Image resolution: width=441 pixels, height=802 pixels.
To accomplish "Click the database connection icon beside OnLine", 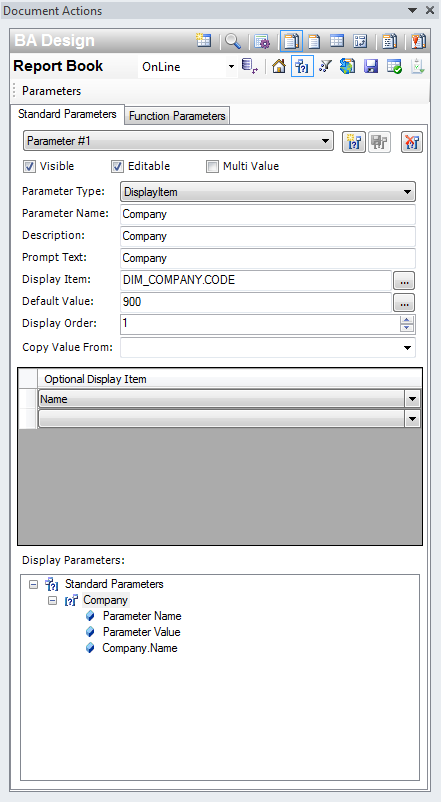I will [250, 66].
